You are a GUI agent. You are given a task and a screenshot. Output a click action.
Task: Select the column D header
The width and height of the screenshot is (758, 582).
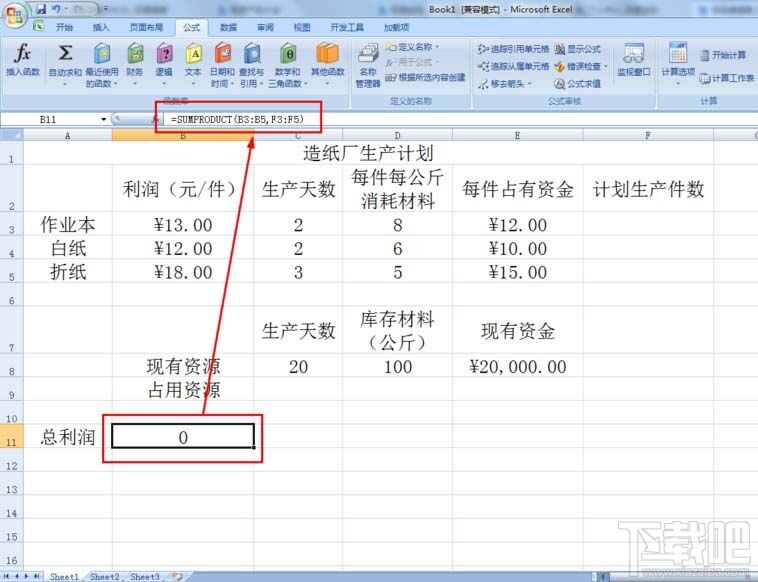point(397,135)
